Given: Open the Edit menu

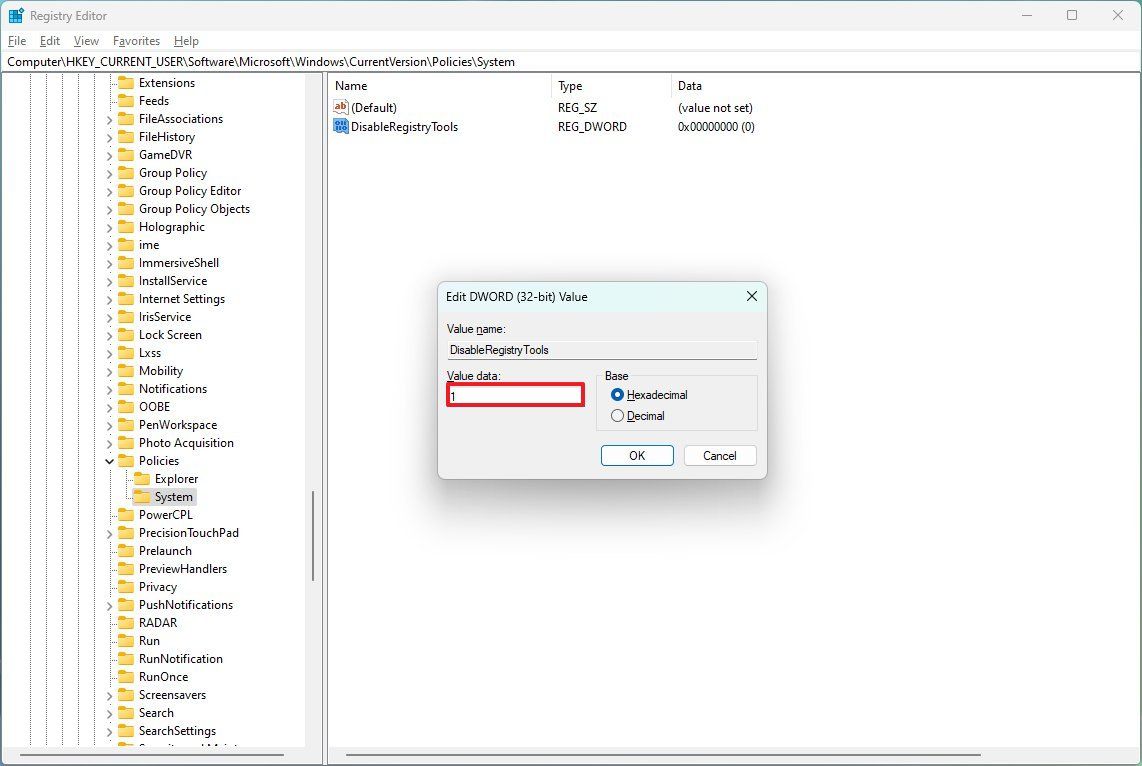Looking at the screenshot, I should point(48,41).
